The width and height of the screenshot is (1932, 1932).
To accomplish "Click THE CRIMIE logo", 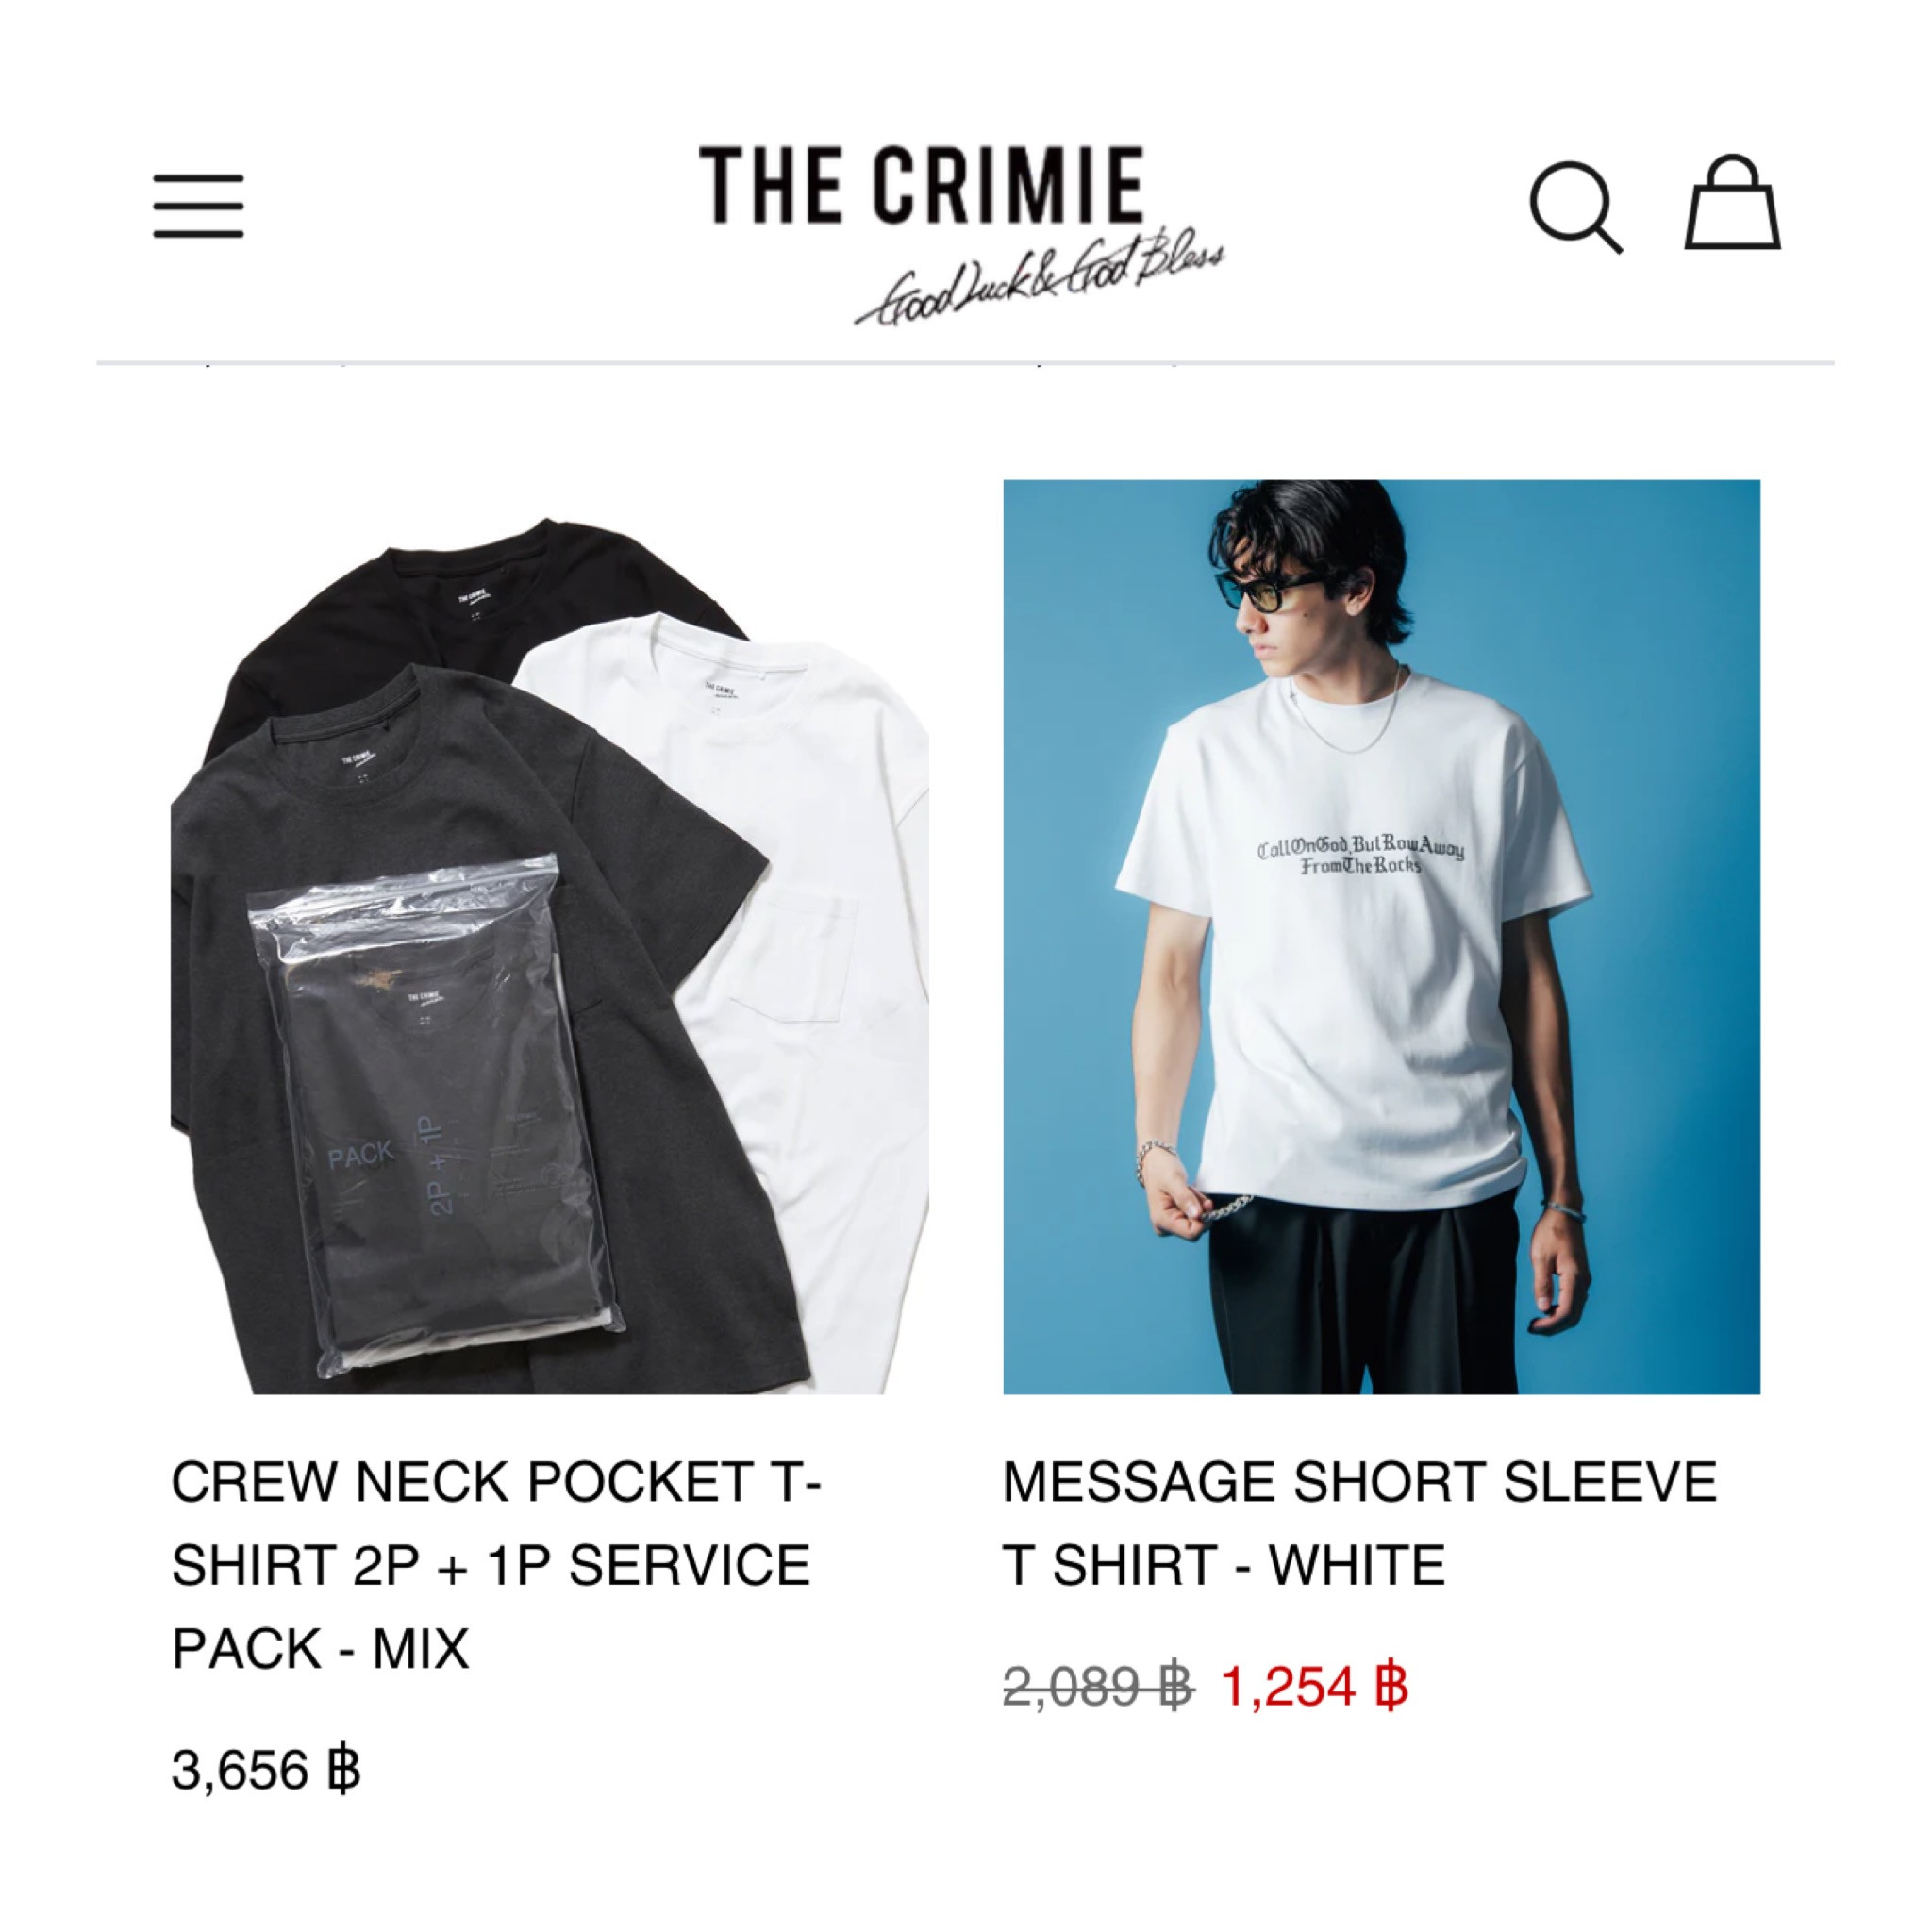I will tap(921, 185).
